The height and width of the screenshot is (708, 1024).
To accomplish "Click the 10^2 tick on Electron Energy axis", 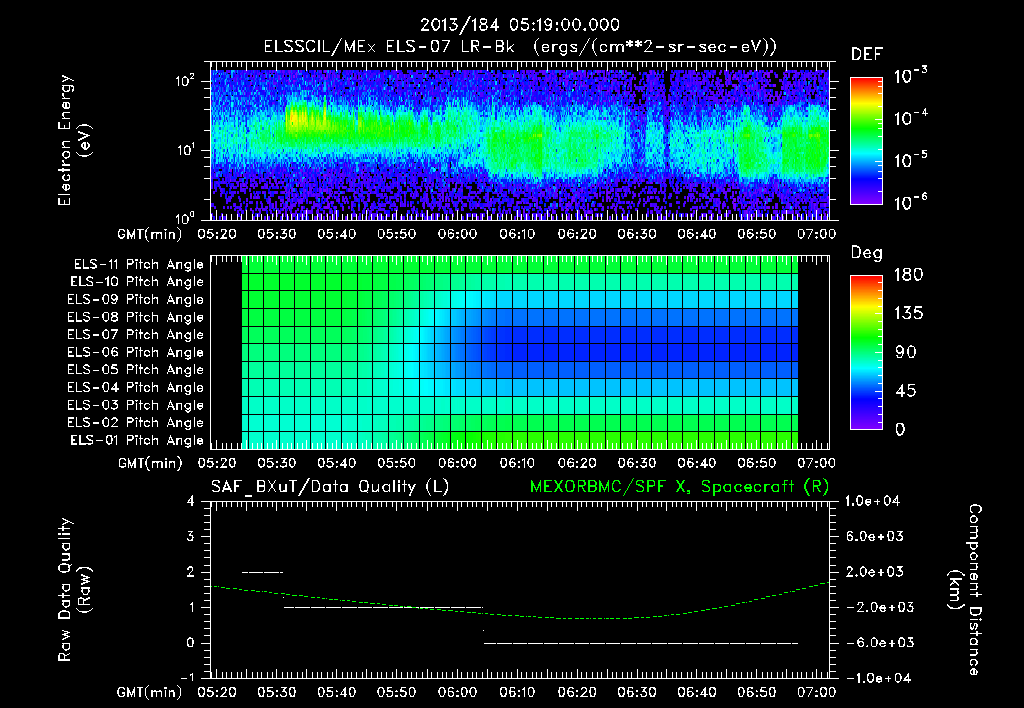I will [185, 81].
